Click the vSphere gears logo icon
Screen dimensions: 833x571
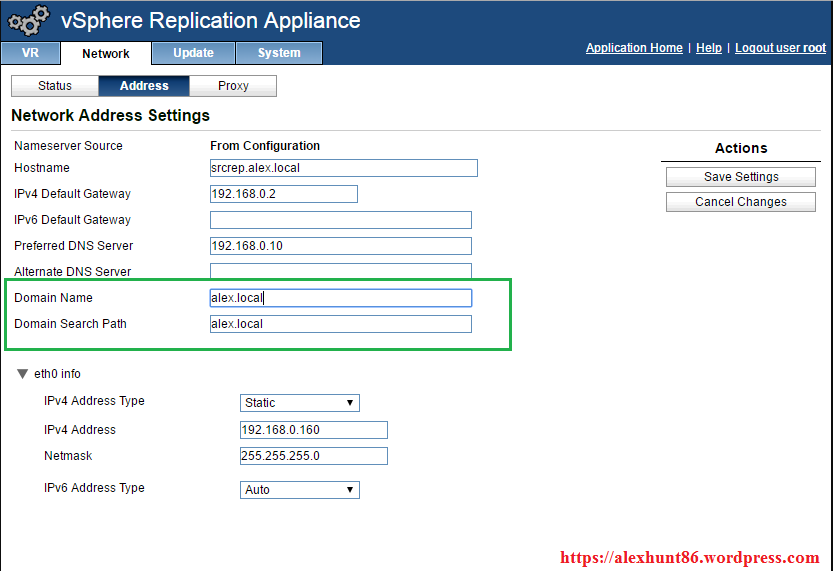pyautogui.click(x=28, y=21)
